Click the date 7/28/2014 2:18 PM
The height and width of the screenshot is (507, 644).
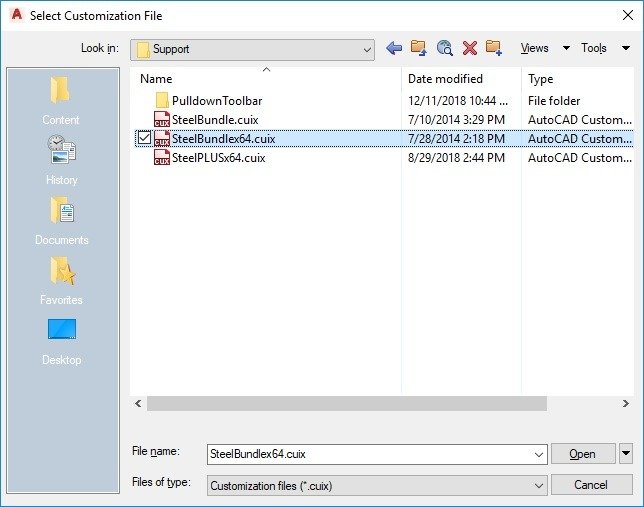[456, 138]
